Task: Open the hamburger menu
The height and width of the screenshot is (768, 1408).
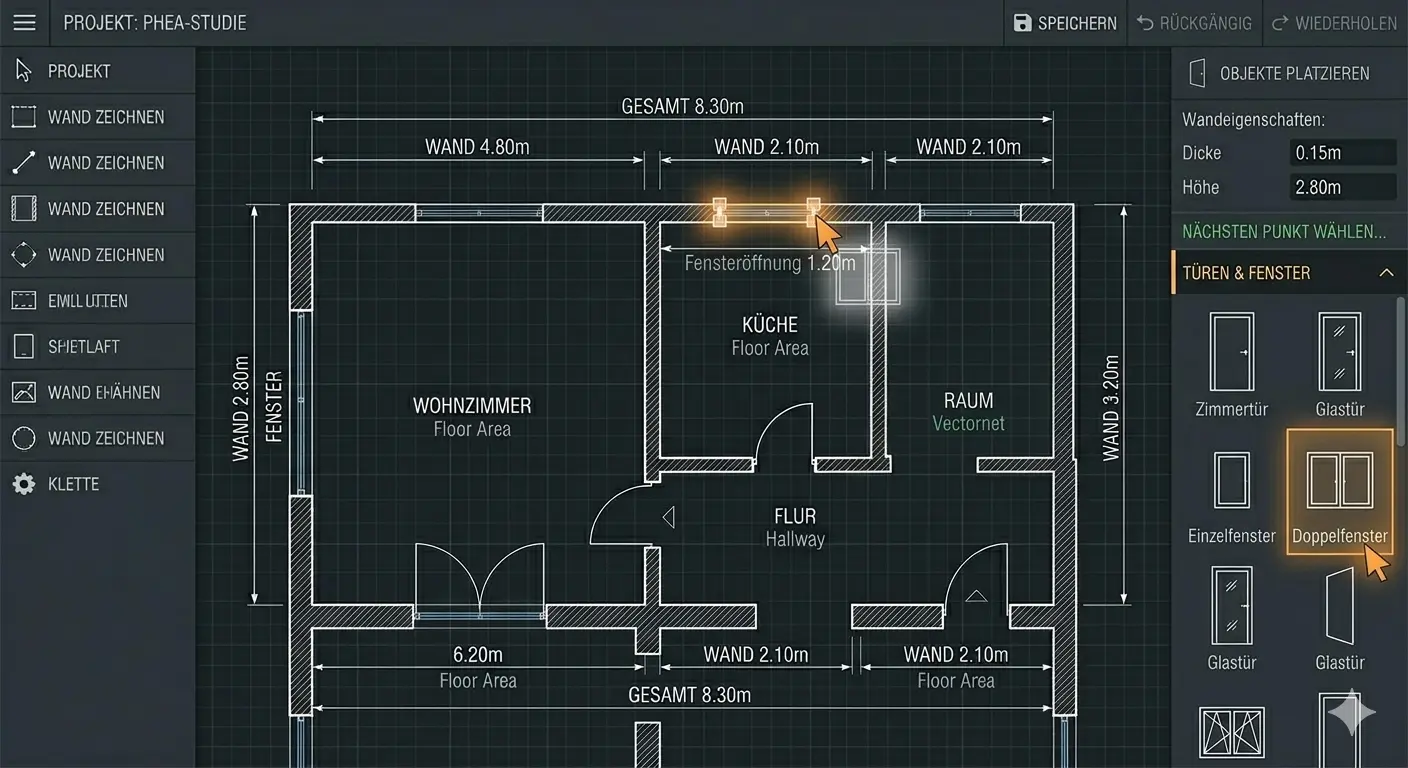Action: [x=24, y=22]
